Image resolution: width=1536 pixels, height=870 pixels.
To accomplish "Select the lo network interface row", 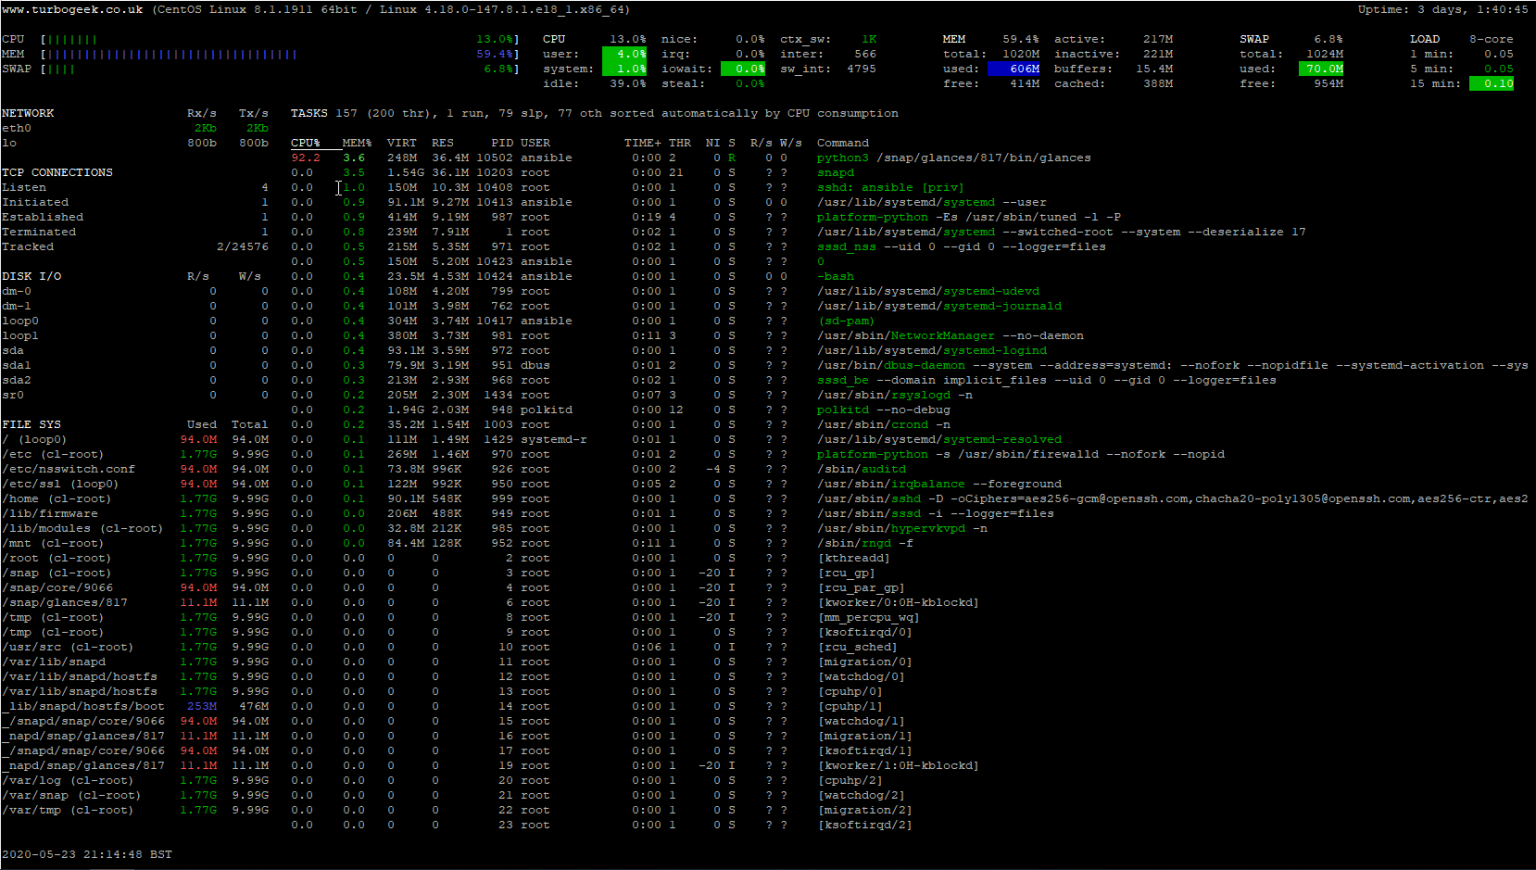I will [135, 143].
